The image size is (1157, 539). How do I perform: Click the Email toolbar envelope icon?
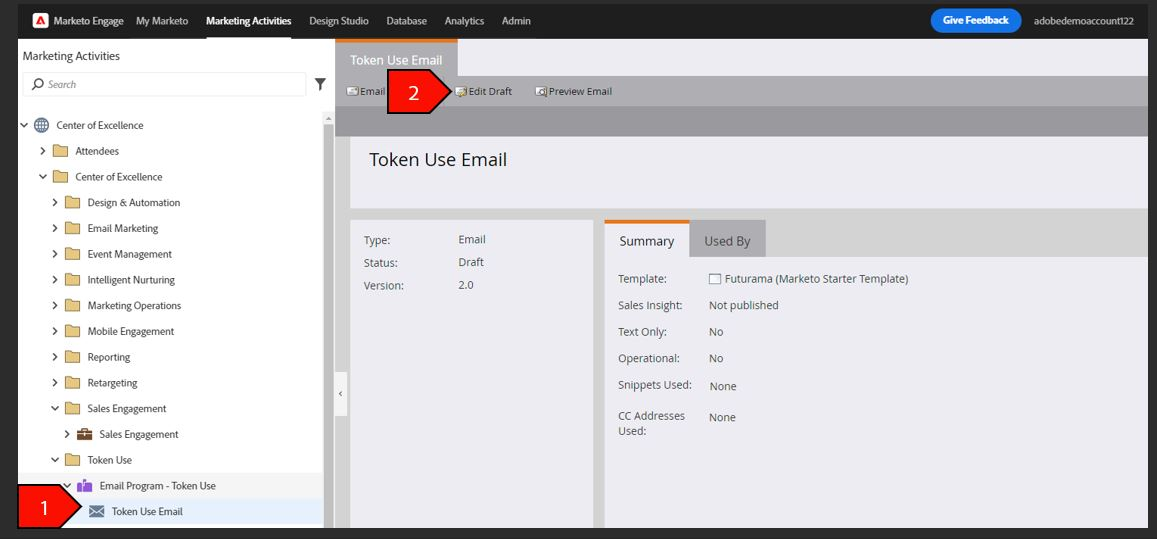(353, 92)
